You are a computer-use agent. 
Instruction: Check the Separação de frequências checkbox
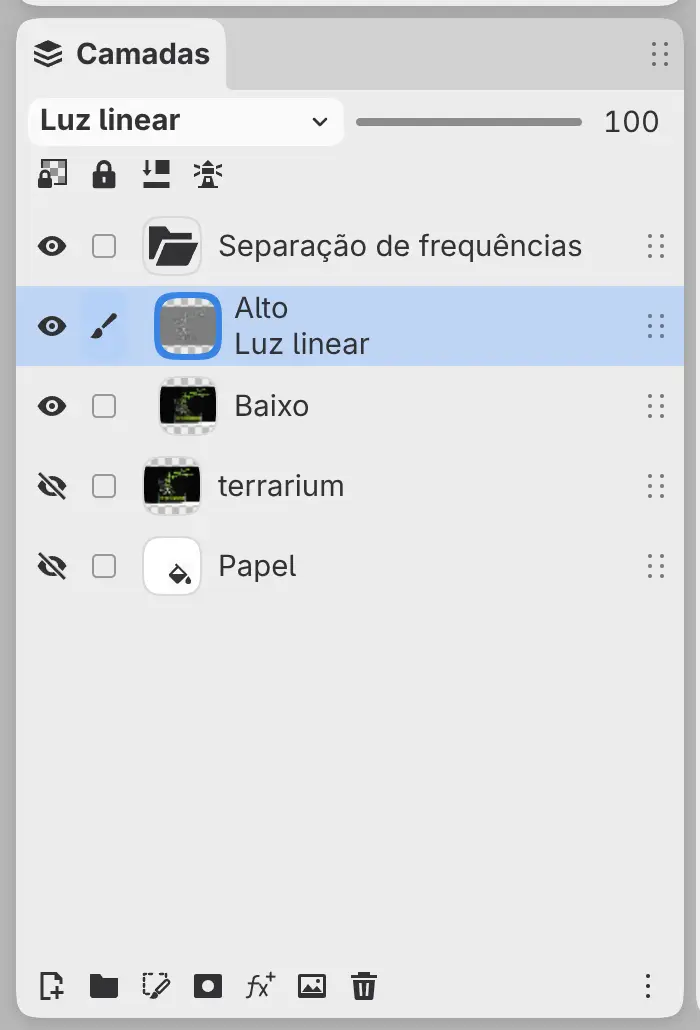coord(104,246)
